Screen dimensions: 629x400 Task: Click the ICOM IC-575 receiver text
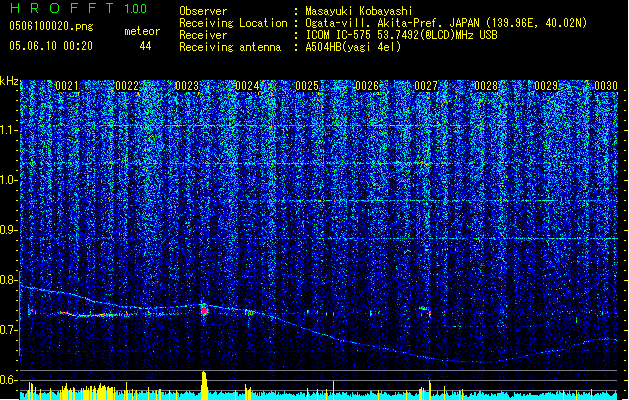401,35
